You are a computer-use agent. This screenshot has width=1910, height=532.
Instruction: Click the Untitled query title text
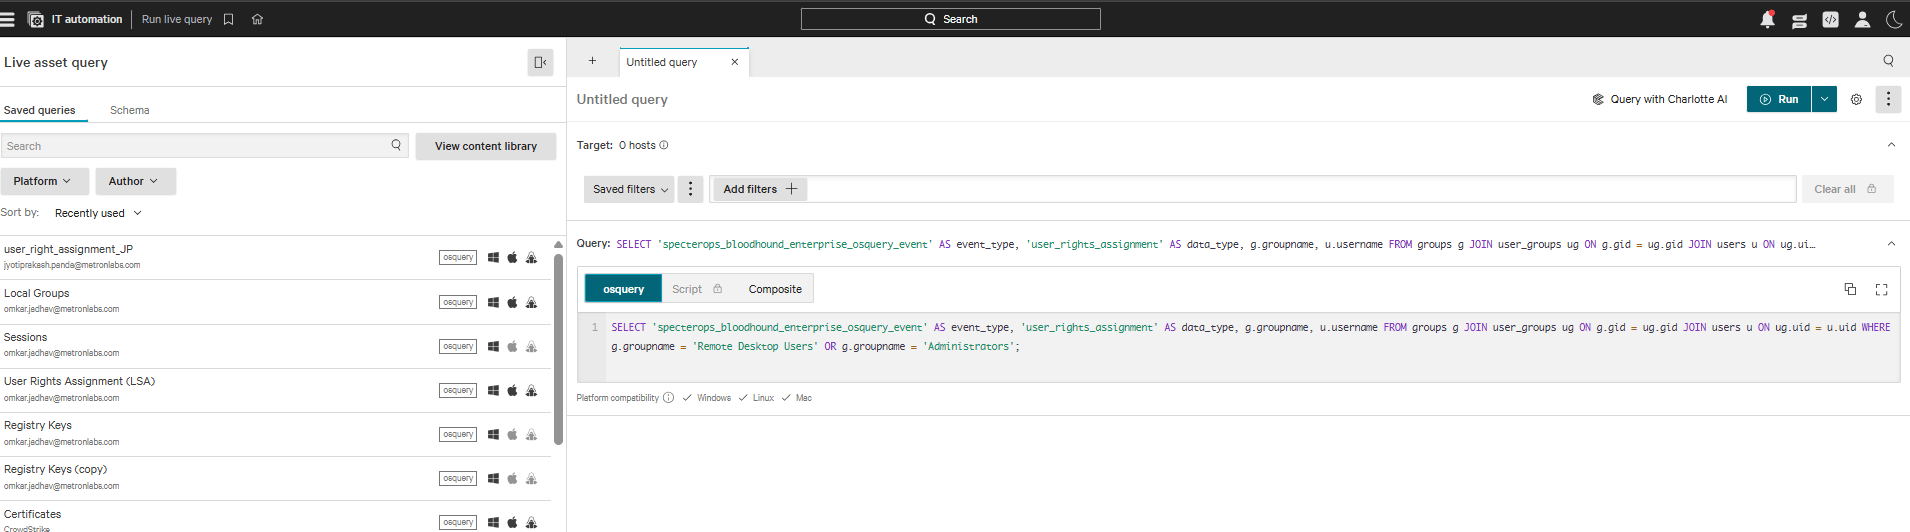[622, 99]
